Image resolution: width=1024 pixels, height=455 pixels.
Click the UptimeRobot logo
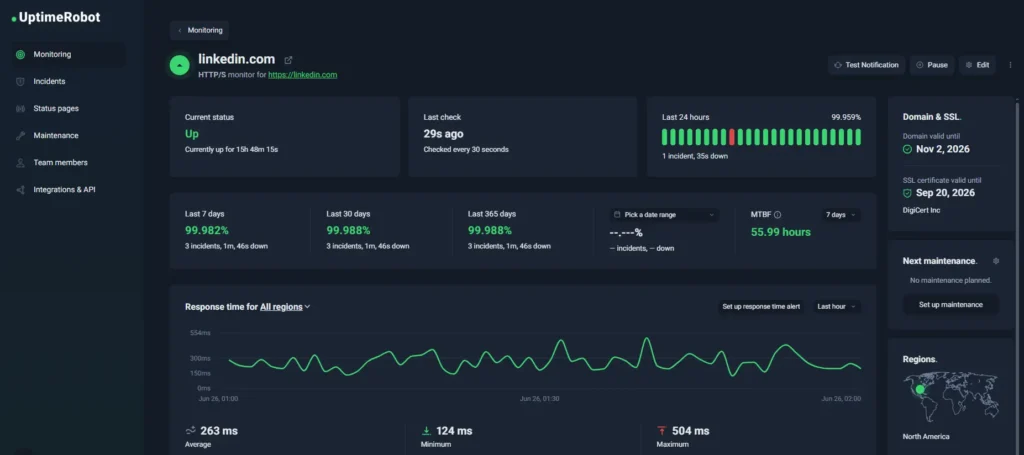(x=56, y=18)
